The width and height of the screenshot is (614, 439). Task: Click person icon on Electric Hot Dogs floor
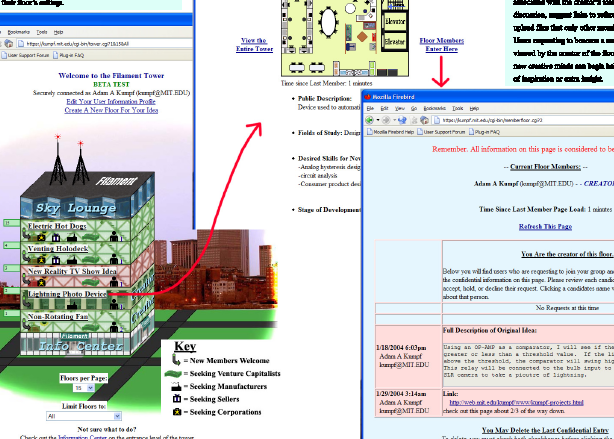point(114,237)
